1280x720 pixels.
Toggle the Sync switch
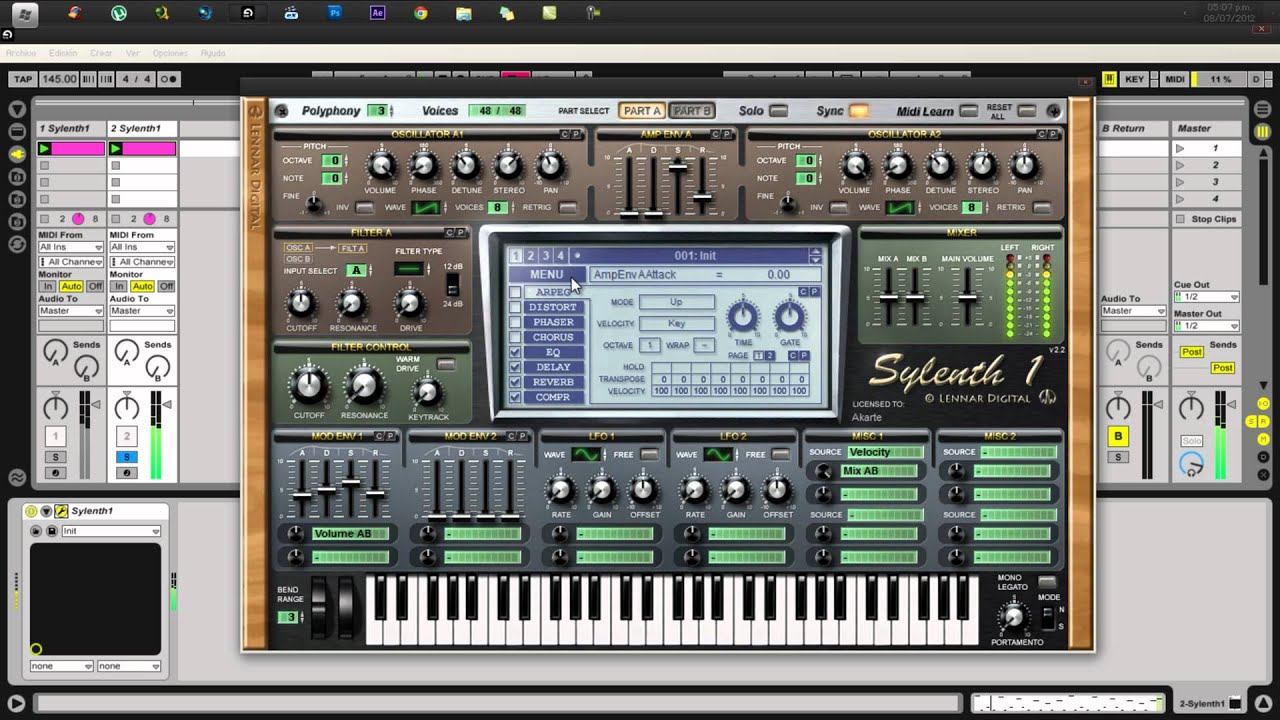click(859, 111)
